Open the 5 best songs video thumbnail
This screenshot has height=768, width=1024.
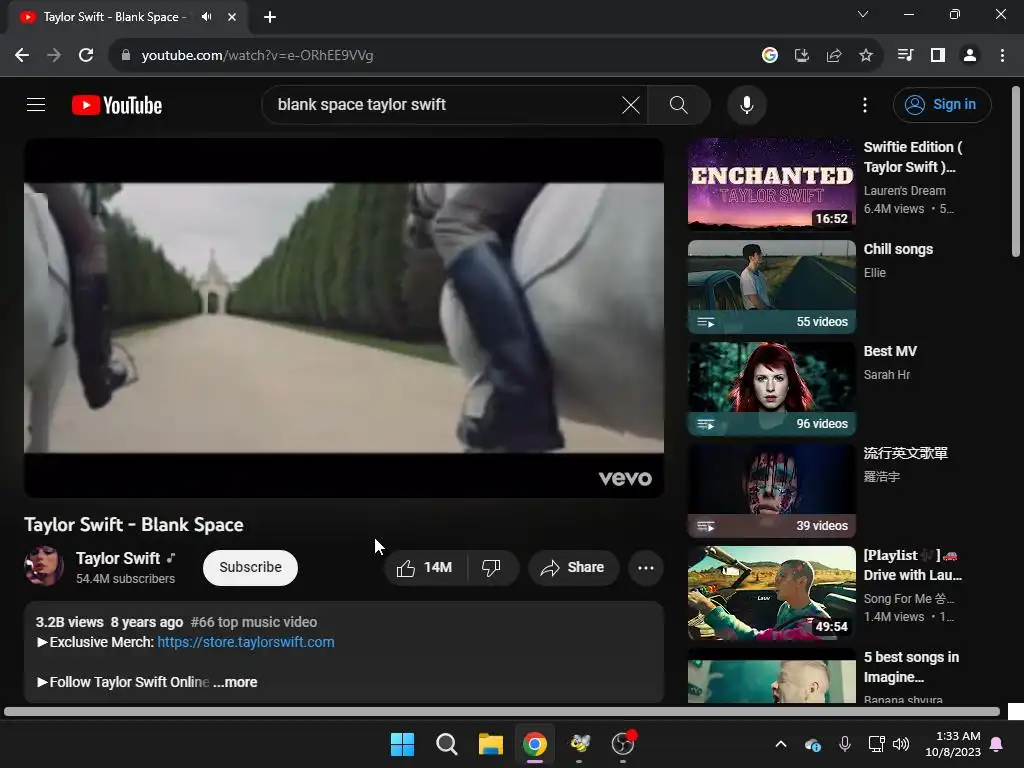[x=771, y=676]
